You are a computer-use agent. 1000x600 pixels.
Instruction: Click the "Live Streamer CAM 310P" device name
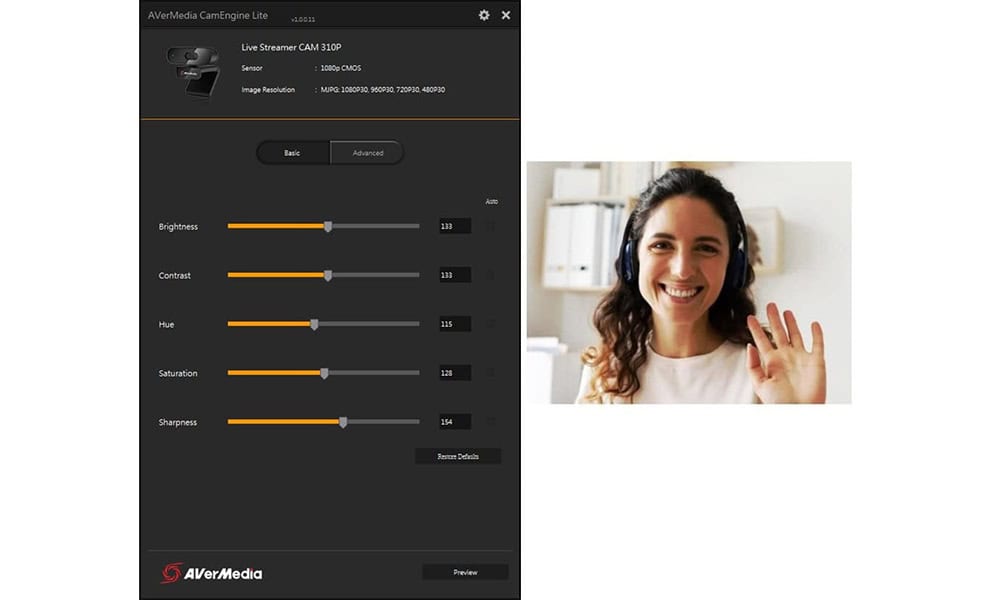[x=291, y=47]
